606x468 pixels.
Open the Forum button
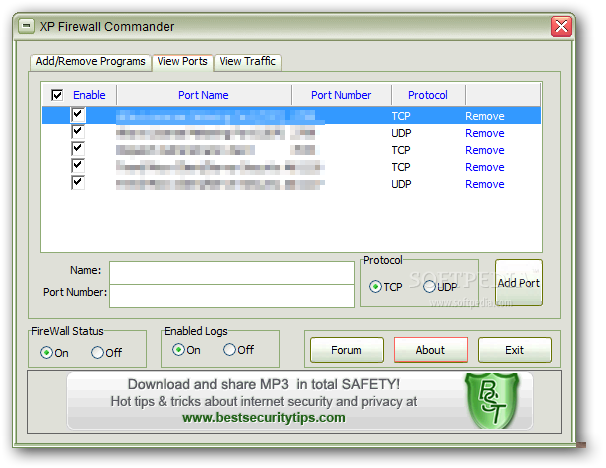[347, 350]
